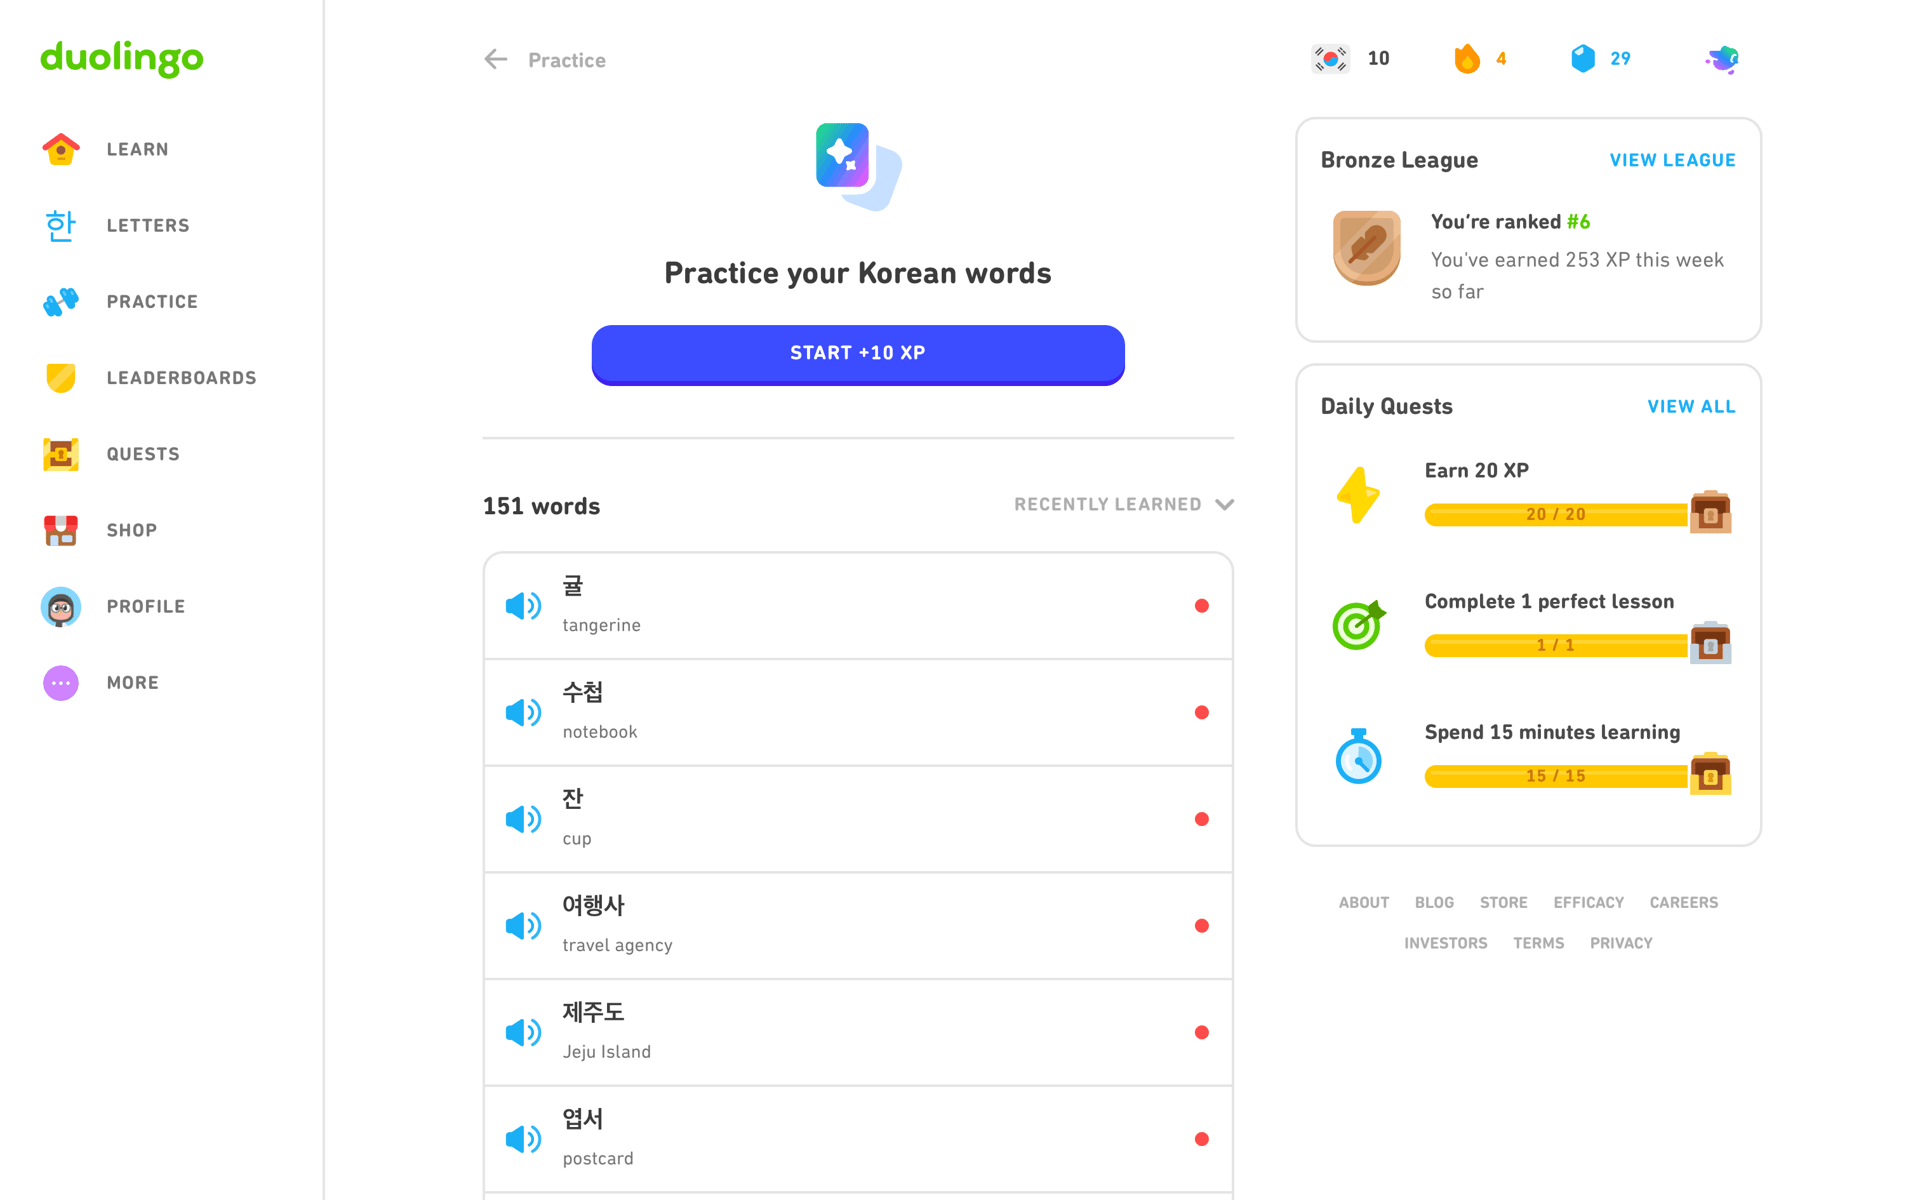Open the CAREERS footer link

1683,903
